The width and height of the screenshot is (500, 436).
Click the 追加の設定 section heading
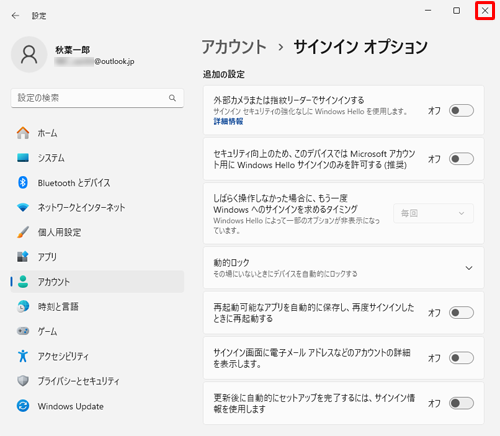tap(224, 74)
